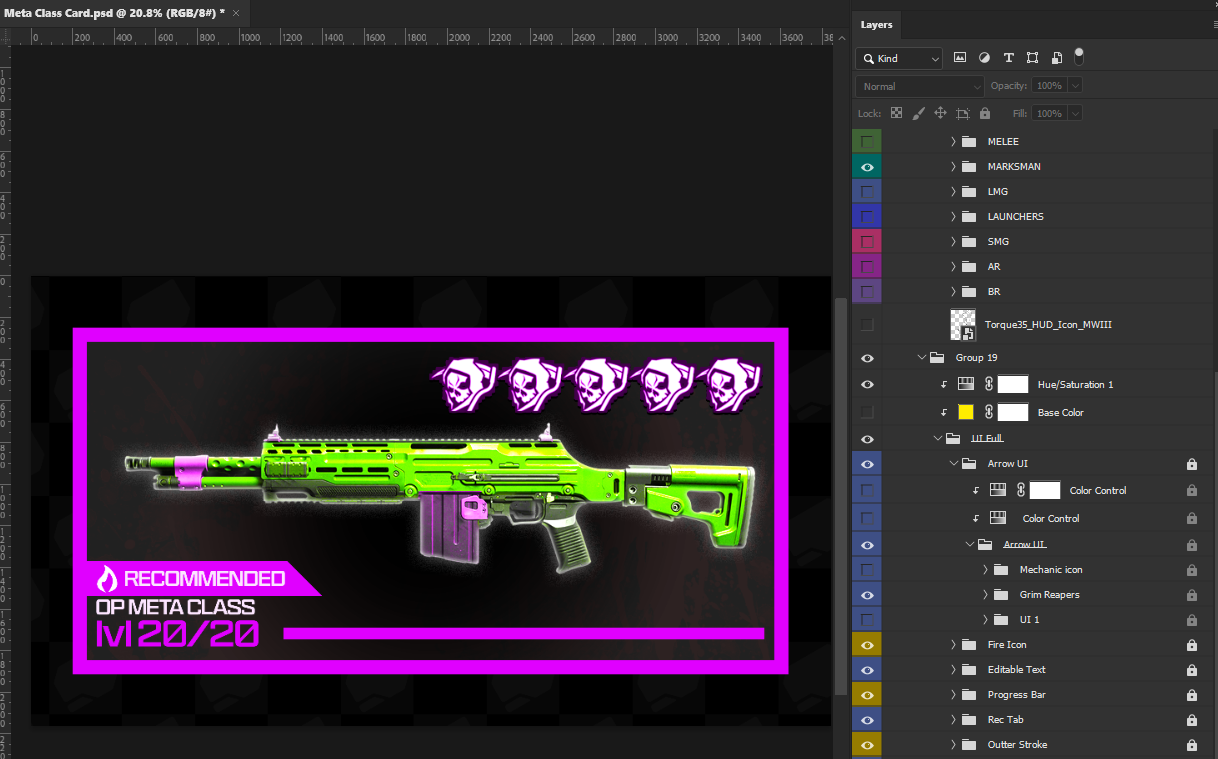Screen dimensions: 1218x759
Task: Show the LMG group
Action: (x=866, y=192)
